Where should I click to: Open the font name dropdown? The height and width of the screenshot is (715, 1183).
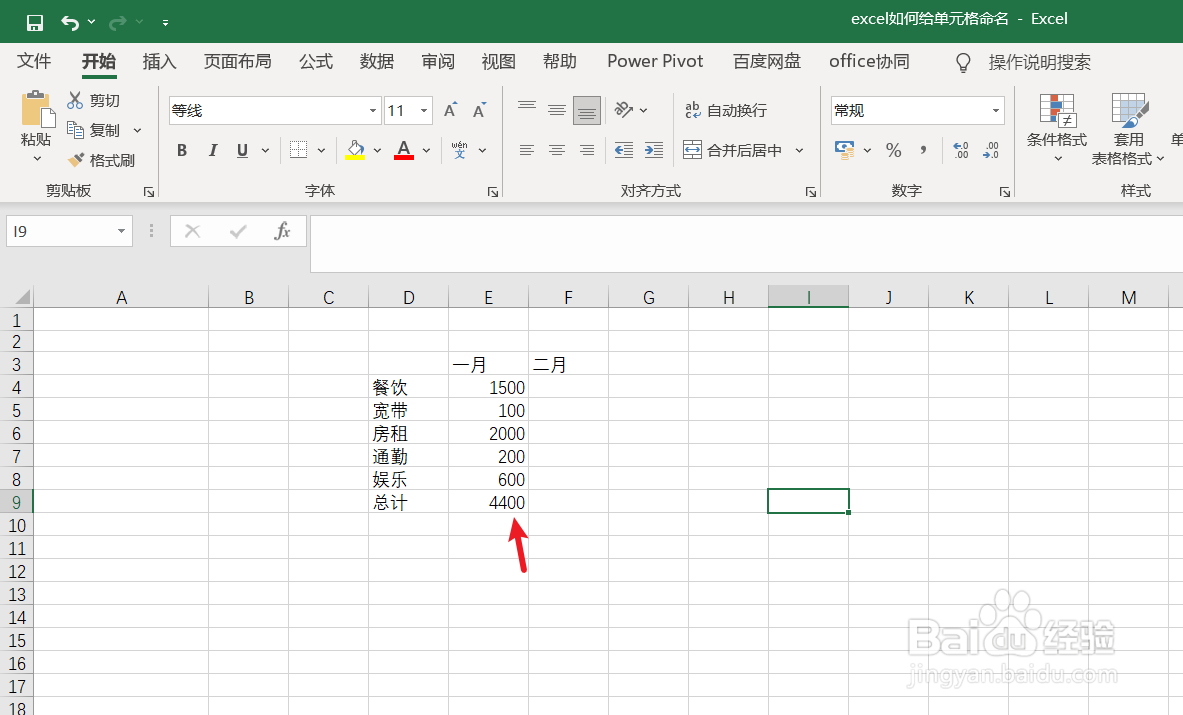371,109
